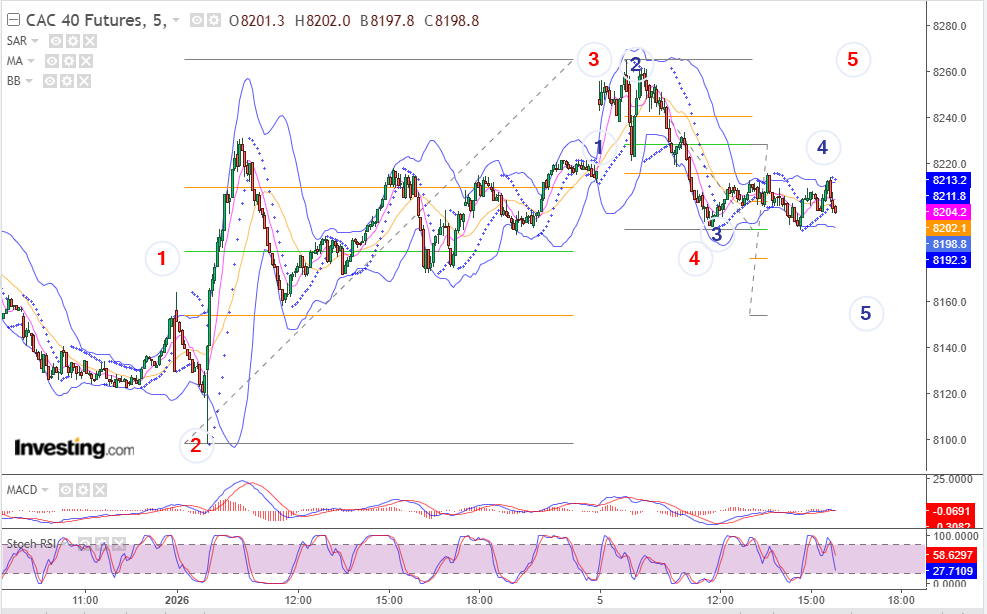
Task: Click the Stoch RSI indicator label
Action: click(31, 543)
